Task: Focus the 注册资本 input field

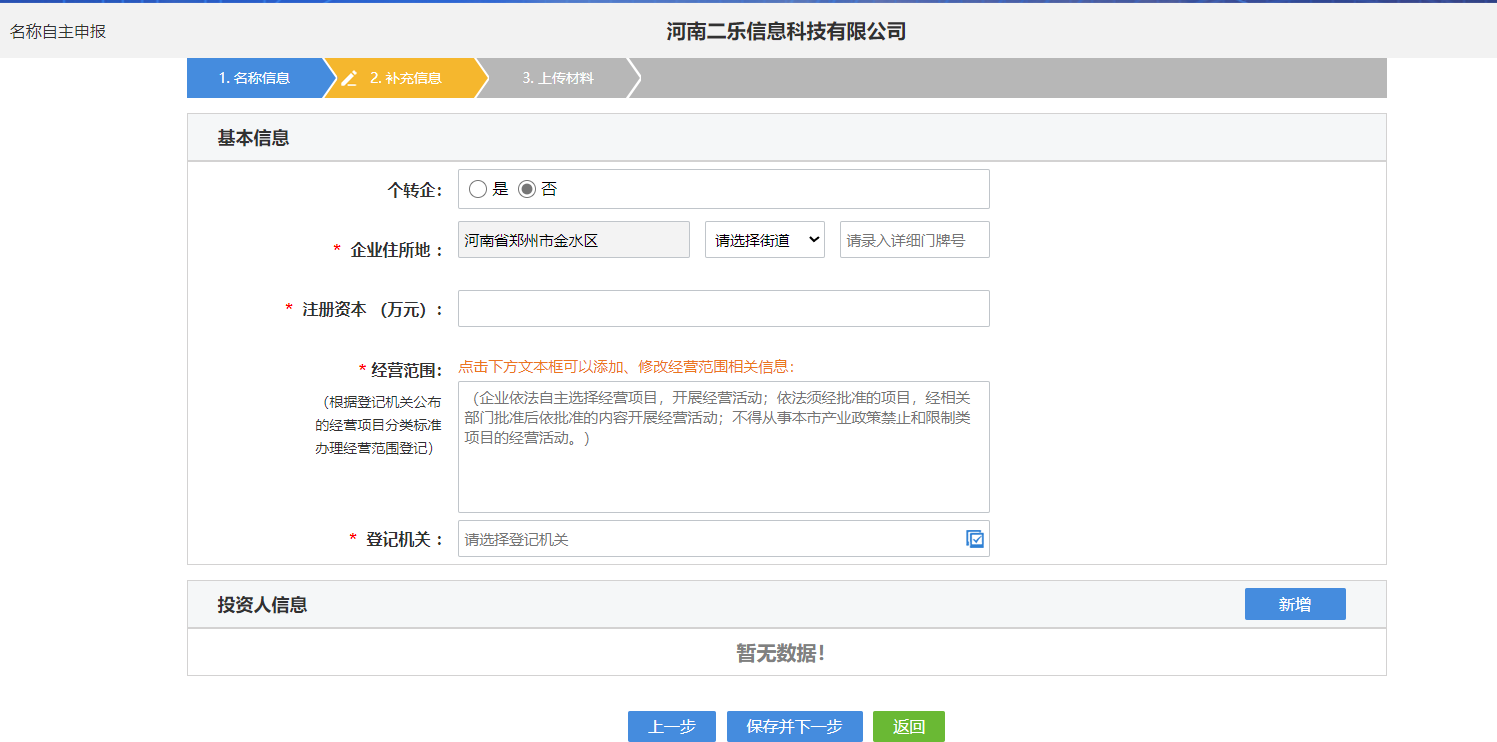Action: [724, 308]
